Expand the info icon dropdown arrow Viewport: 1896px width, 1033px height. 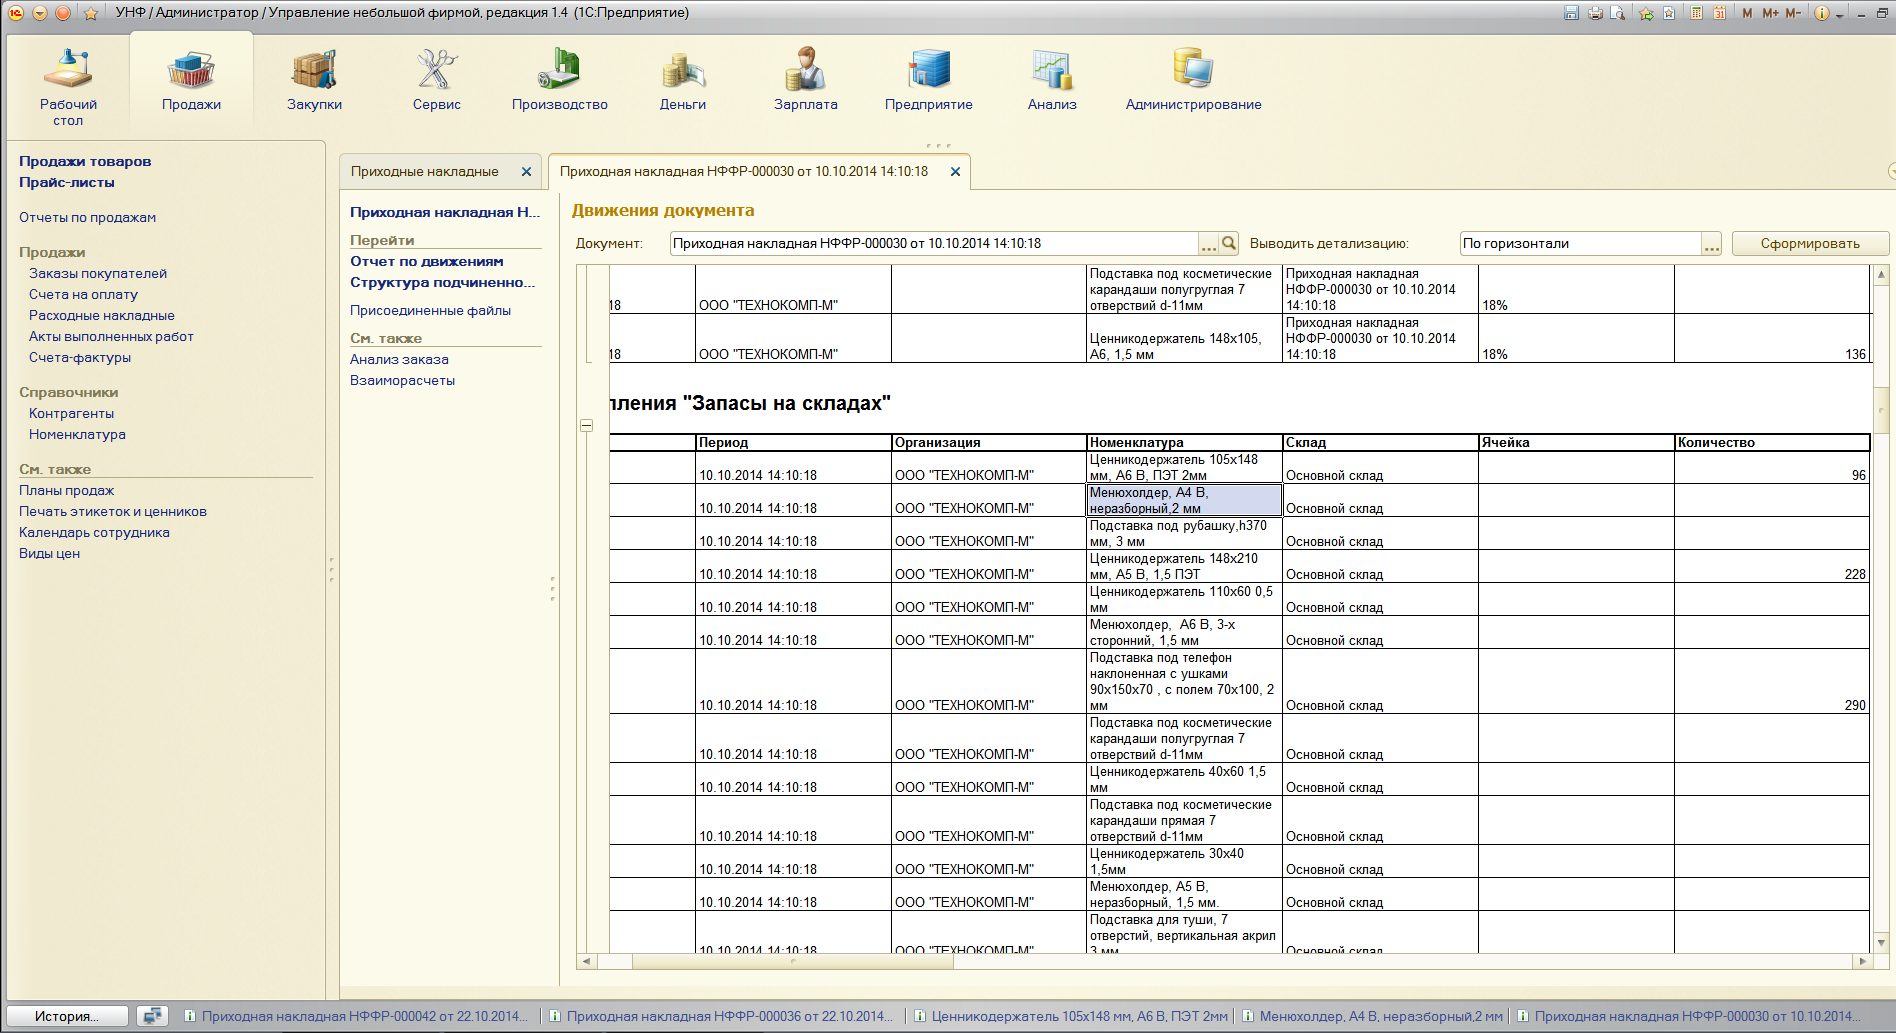1840,14
